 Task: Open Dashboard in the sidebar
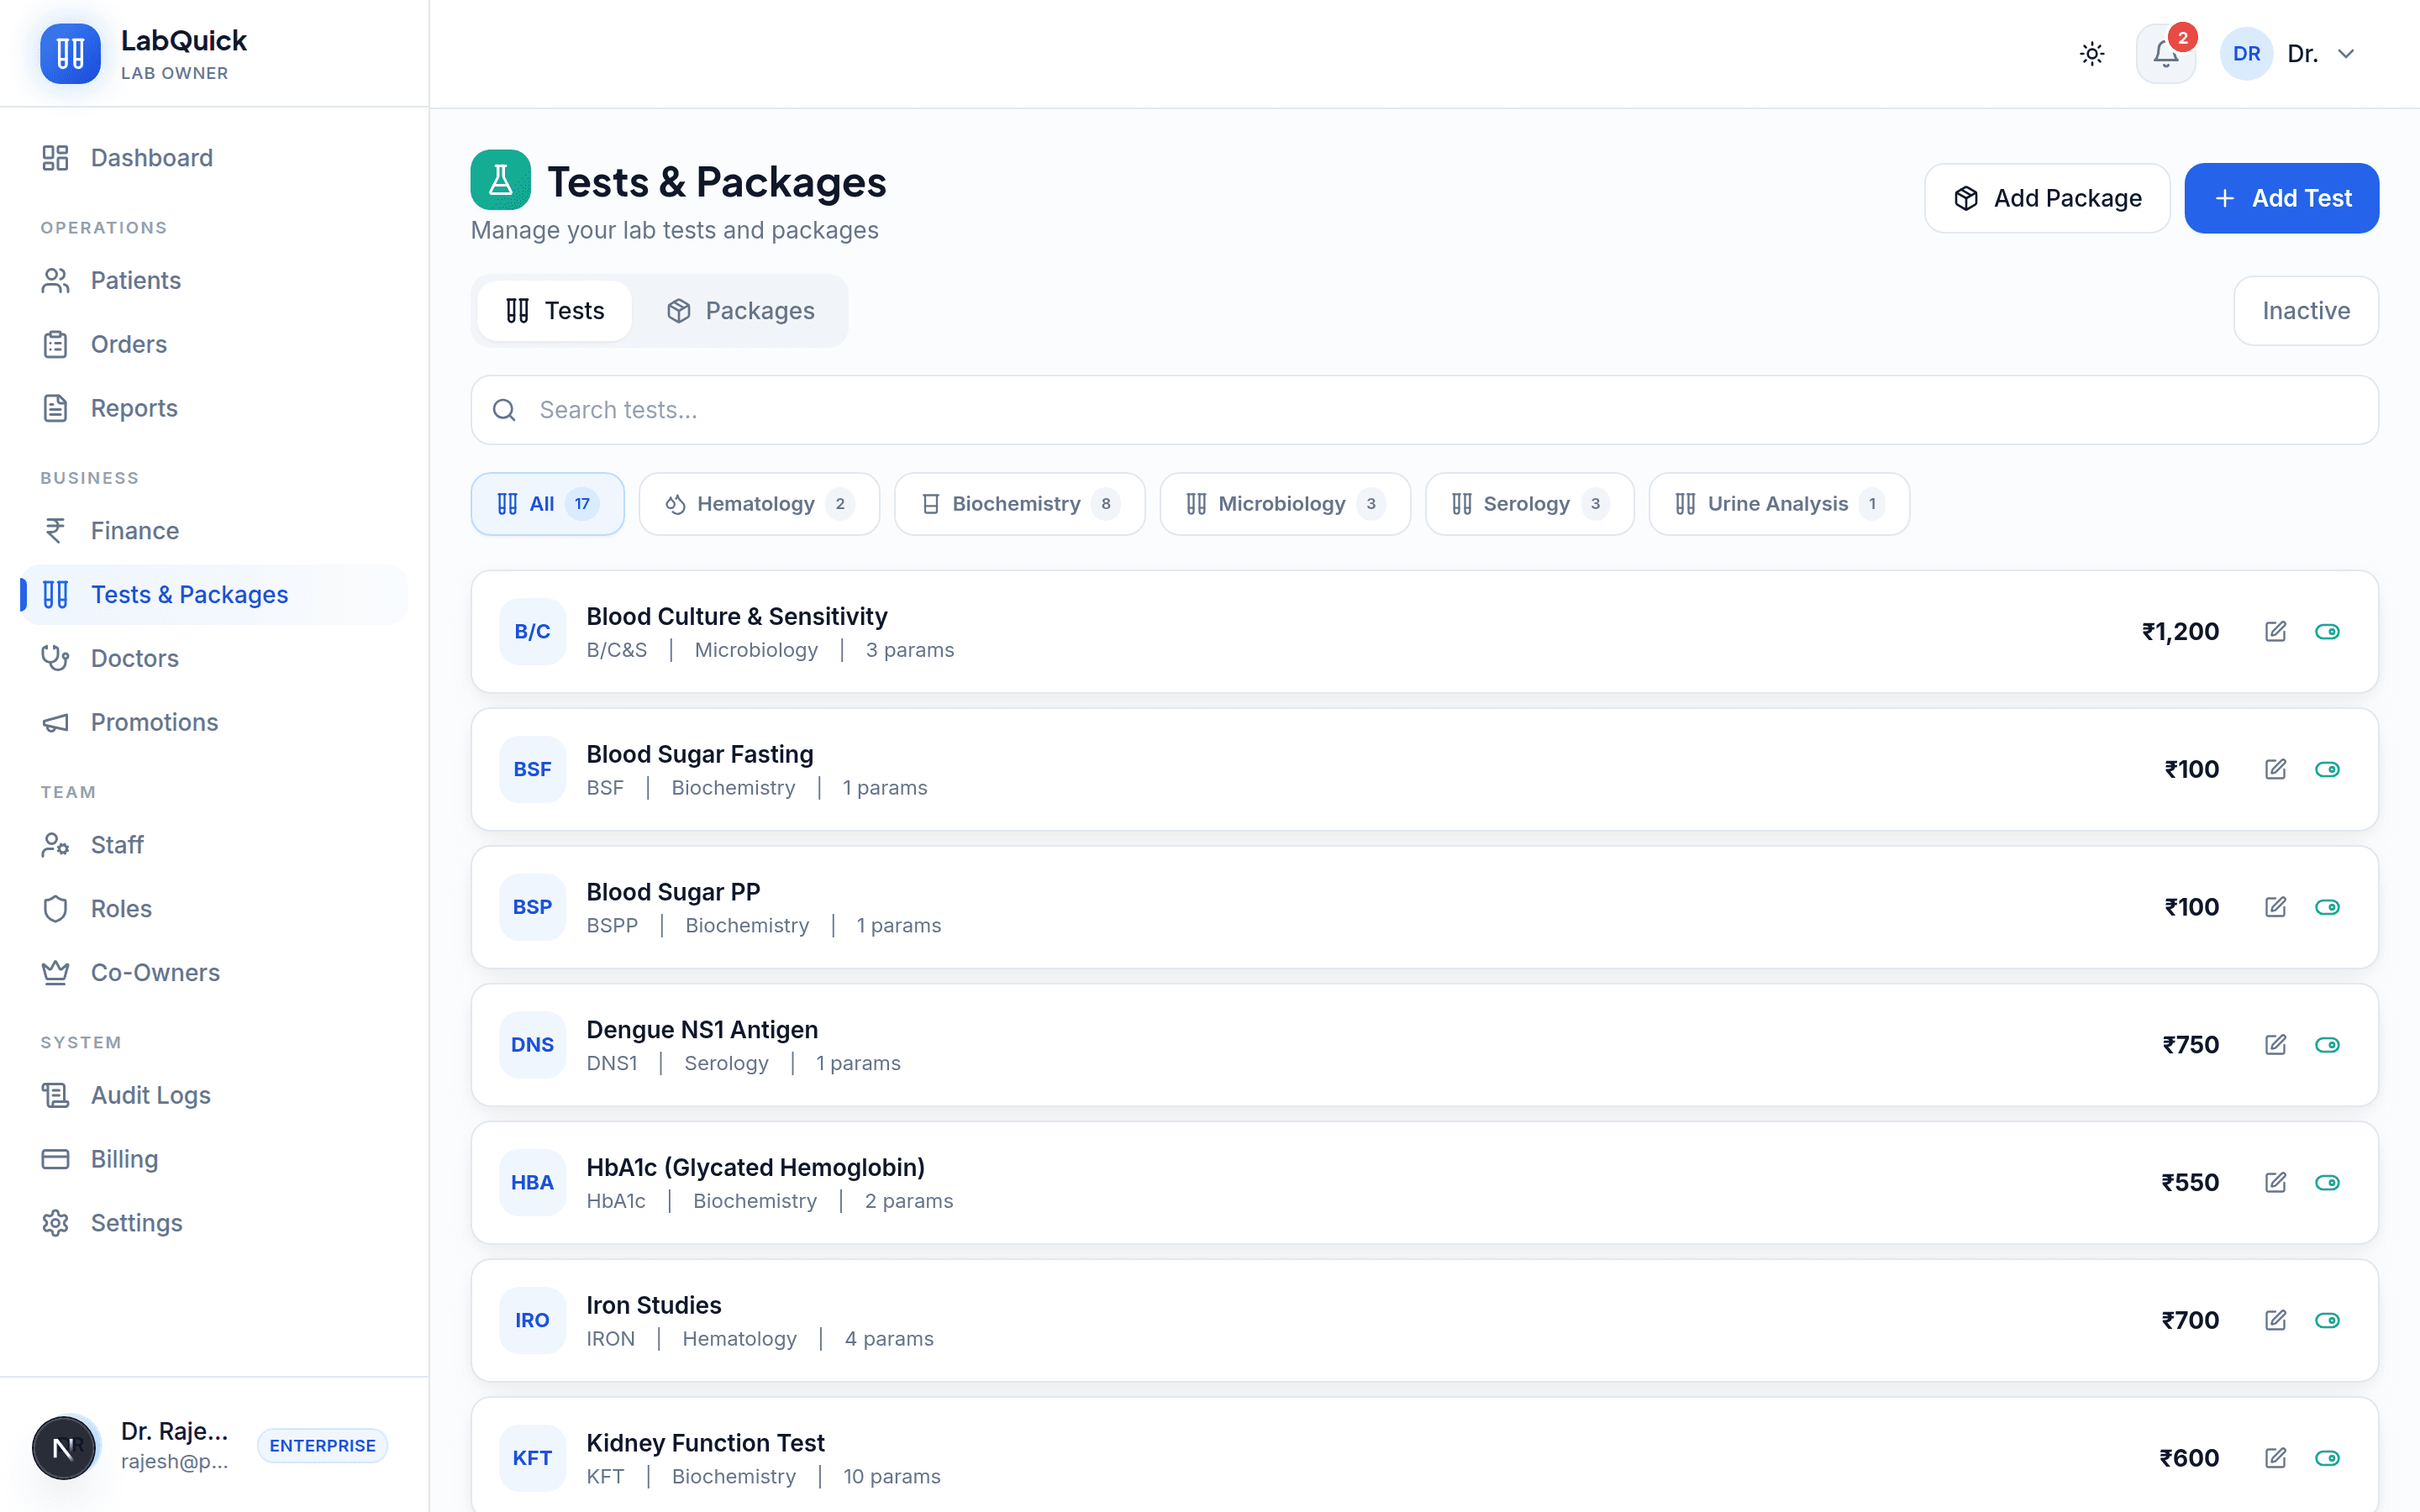coord(214,158)
